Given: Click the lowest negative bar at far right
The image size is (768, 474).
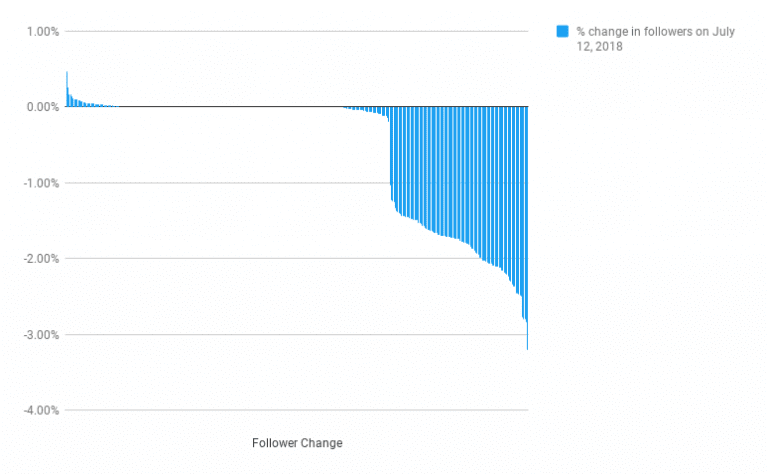Looking at the screenshot, I should pyautogui.click(x=527, y=228).
